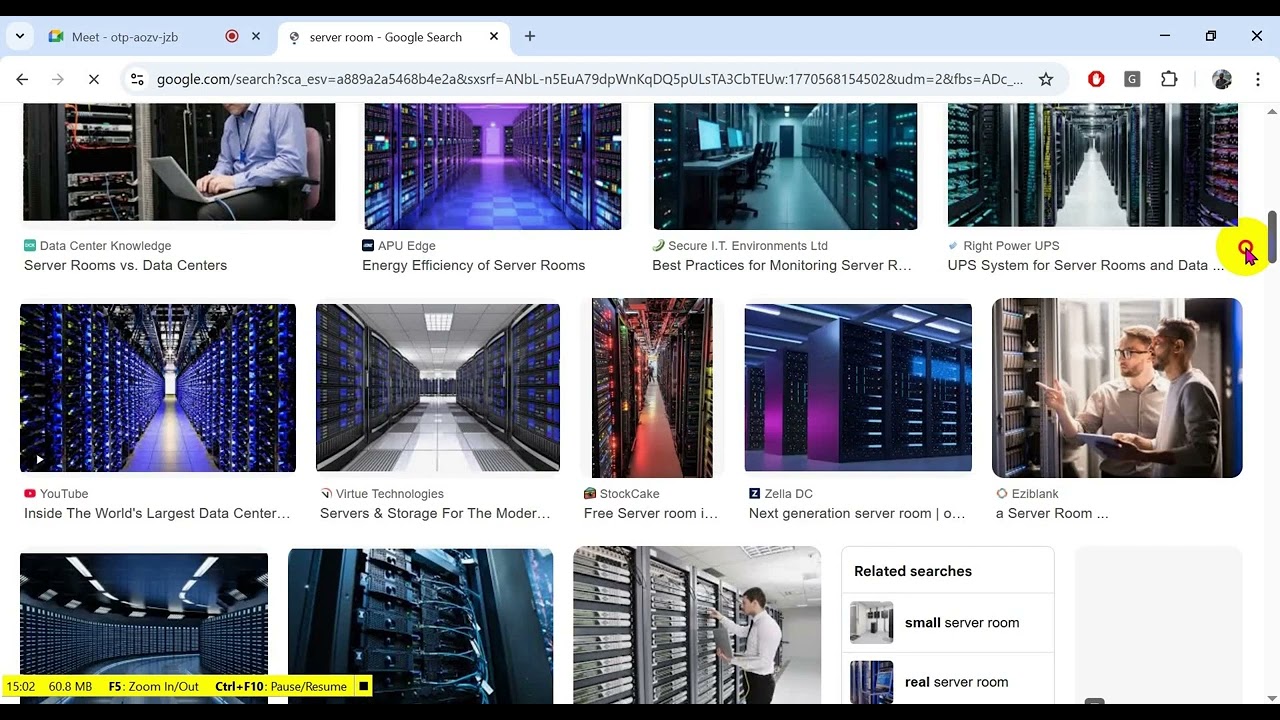Open the Data Center Knowledge source link
This screenshot has width=1280, height=720.
click(x=105, y=246)
